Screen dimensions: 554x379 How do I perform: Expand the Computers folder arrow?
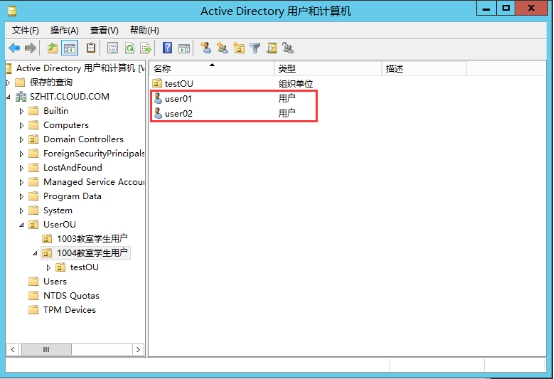tap(22, 125)
